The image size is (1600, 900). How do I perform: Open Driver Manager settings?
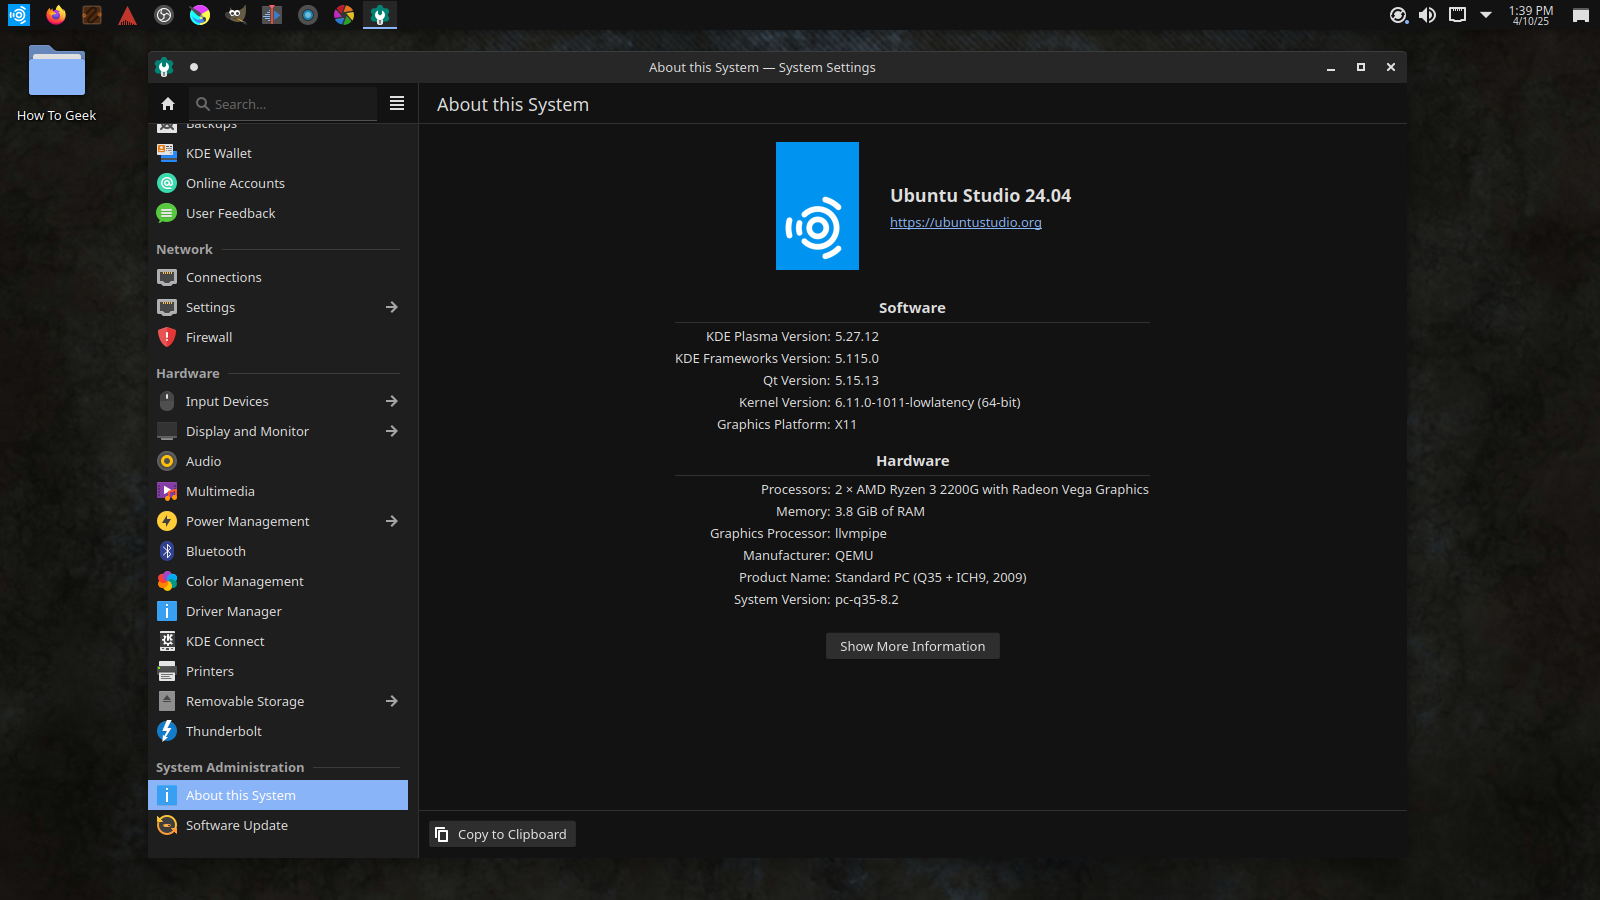tap(231, 611)
